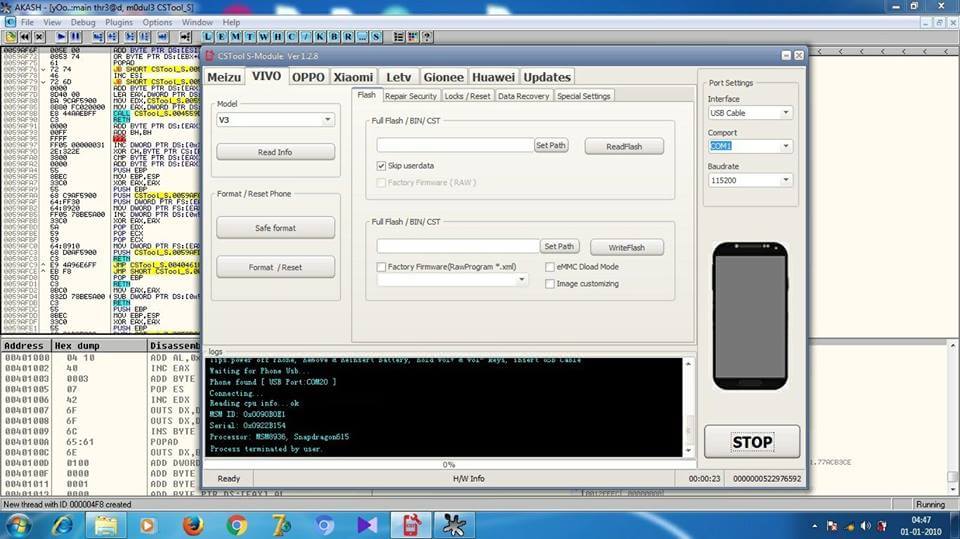Click the Go to address arrow icon

185,37
